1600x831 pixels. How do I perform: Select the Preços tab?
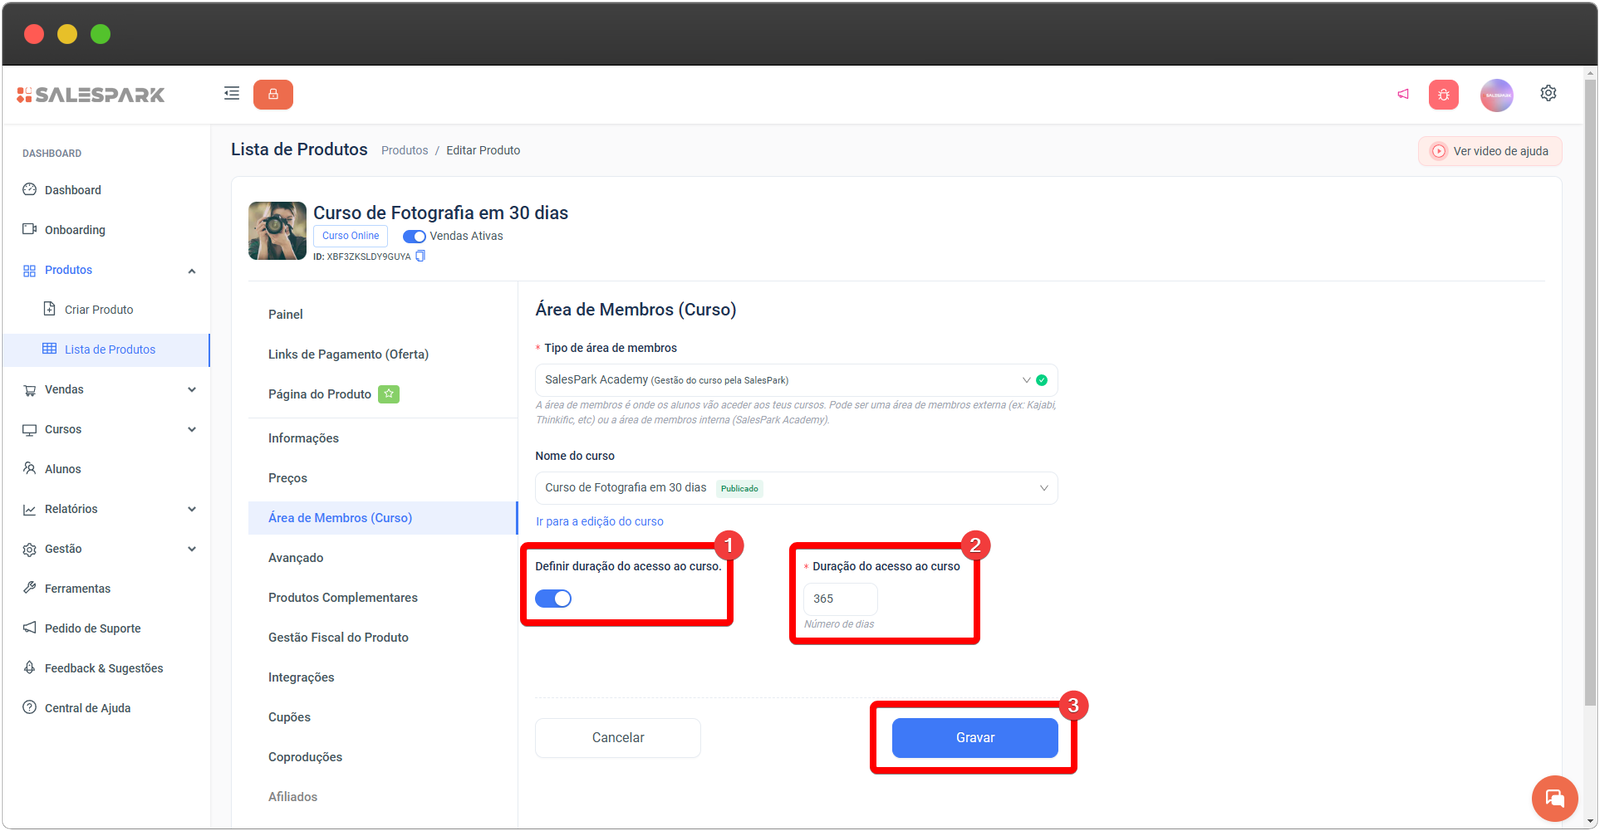click(x=288, y=478)
